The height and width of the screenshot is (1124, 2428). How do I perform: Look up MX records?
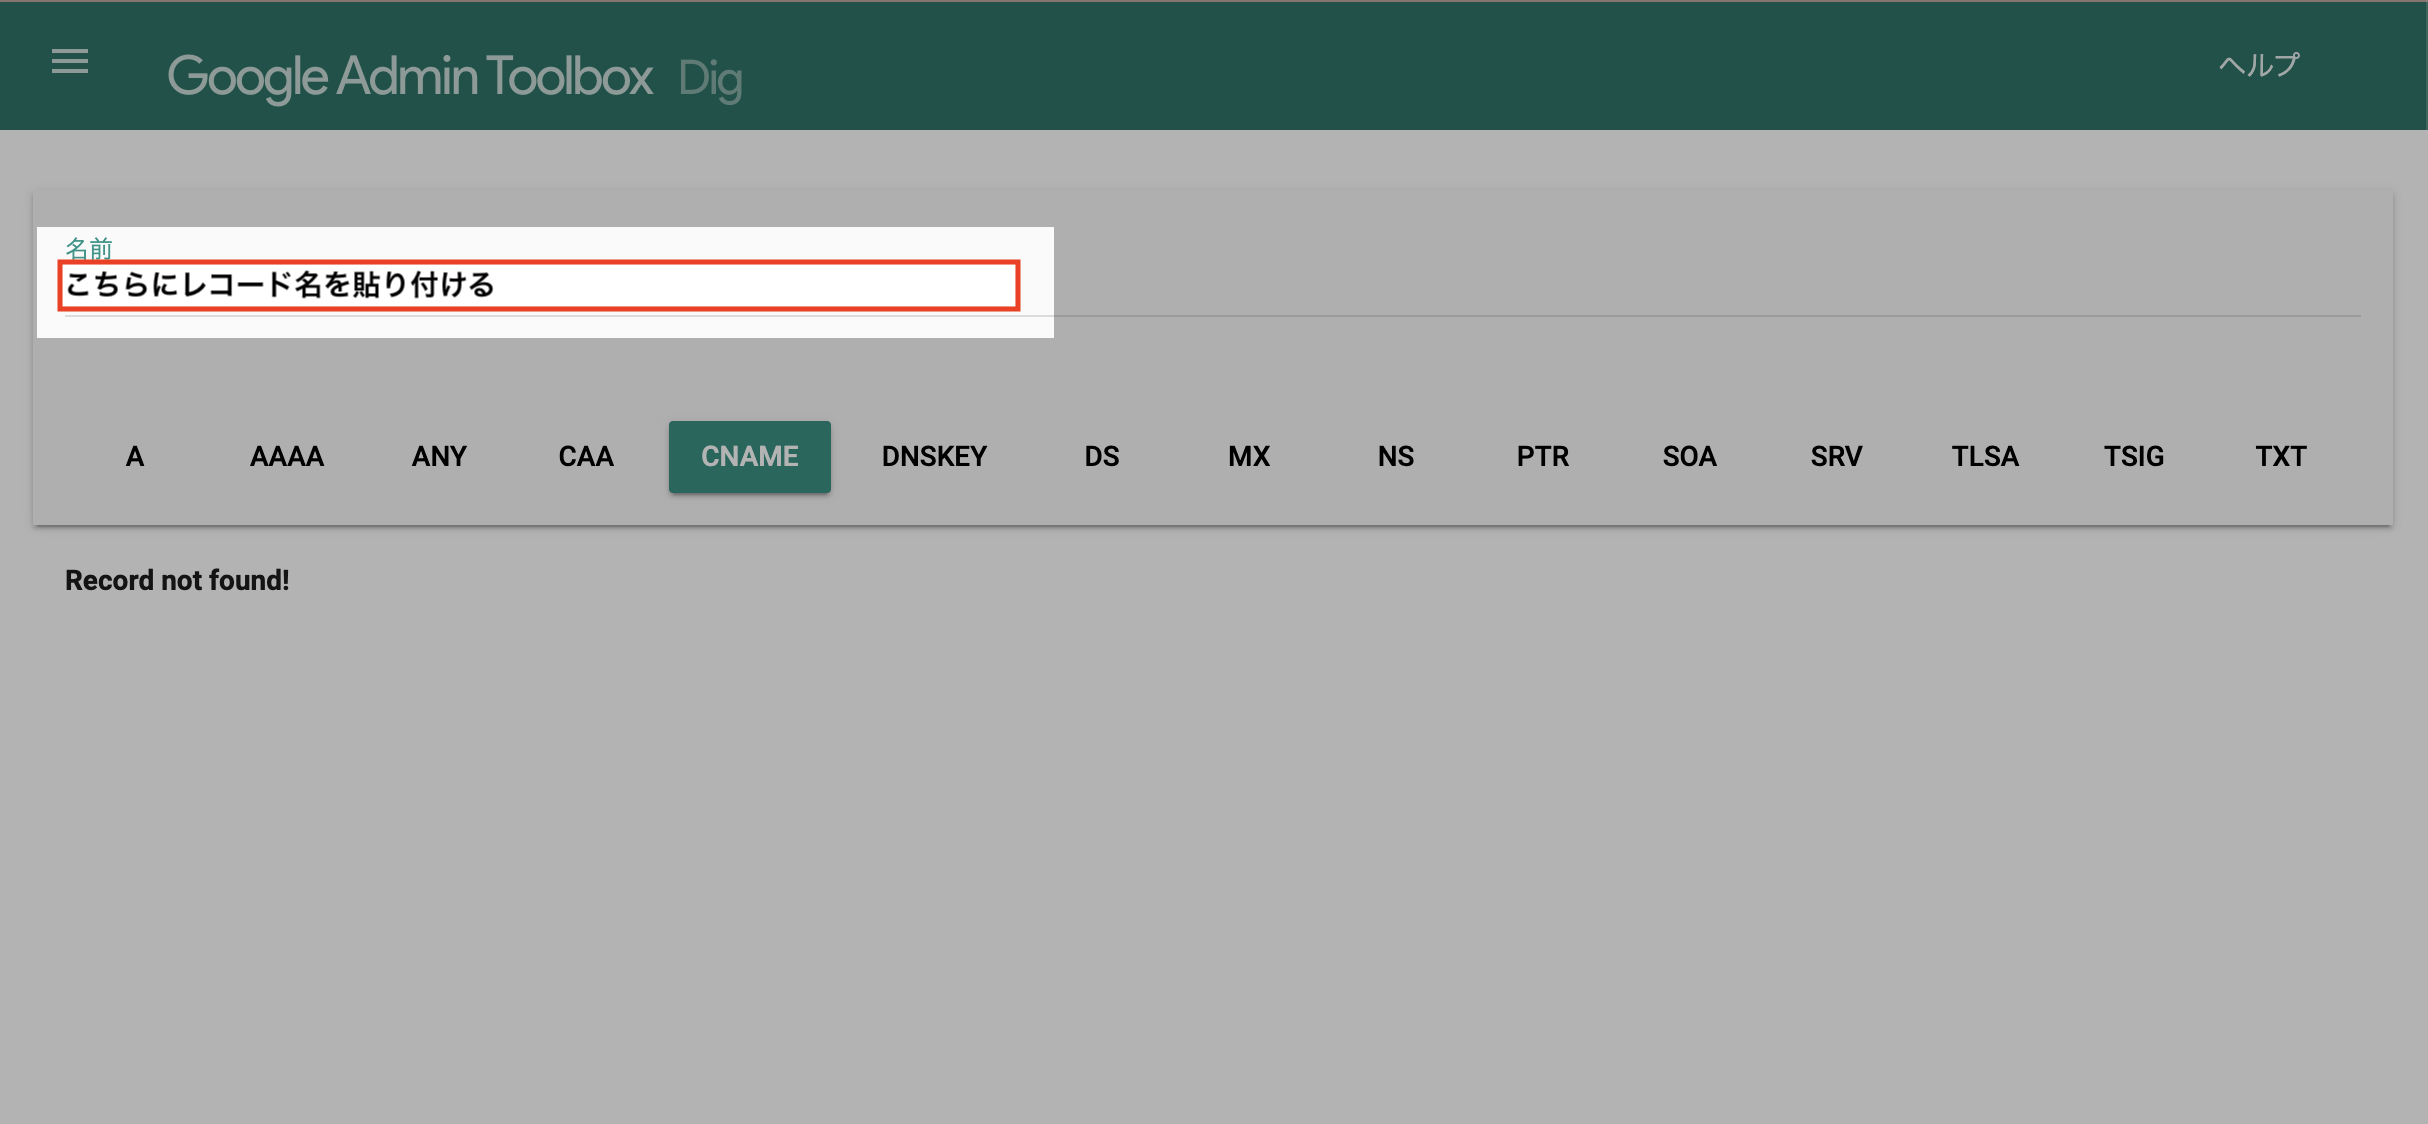[1249, 457]
